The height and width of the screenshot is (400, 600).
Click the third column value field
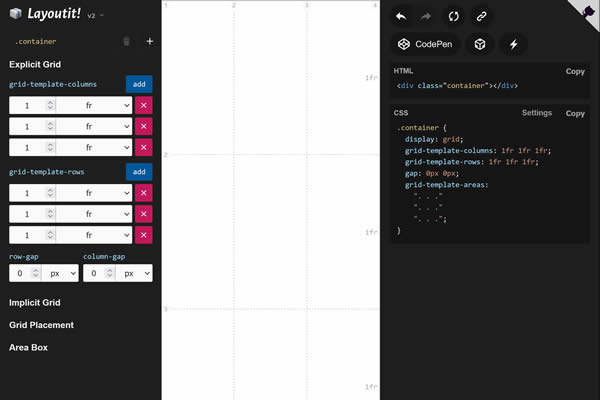coord(33,147)
